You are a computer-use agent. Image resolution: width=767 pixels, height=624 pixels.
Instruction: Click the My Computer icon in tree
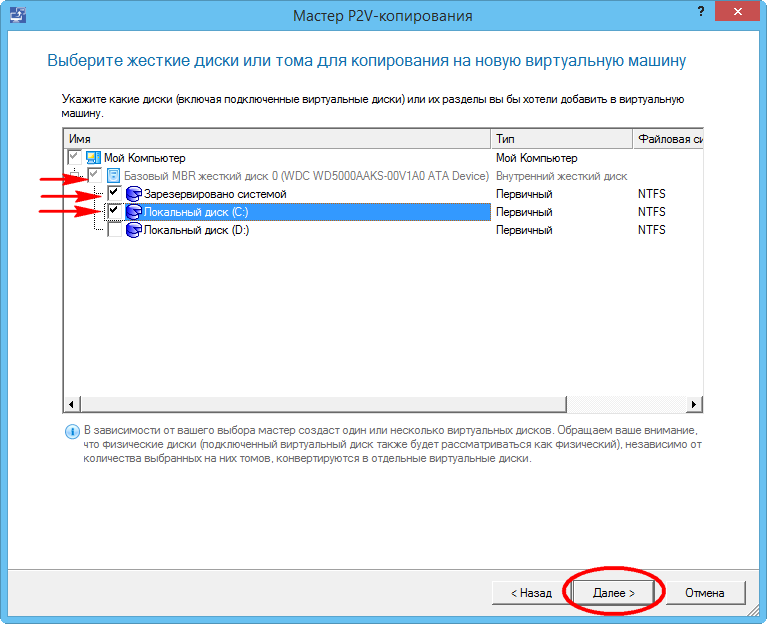coord(93,157)
